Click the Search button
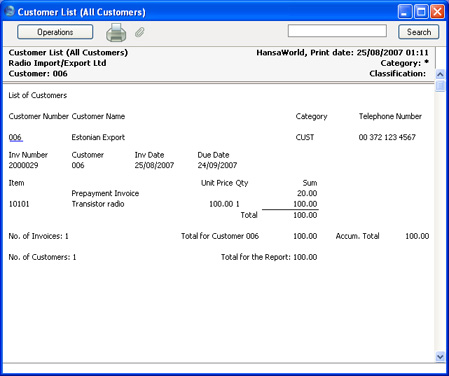449x376 pixels. pos(419,32)
